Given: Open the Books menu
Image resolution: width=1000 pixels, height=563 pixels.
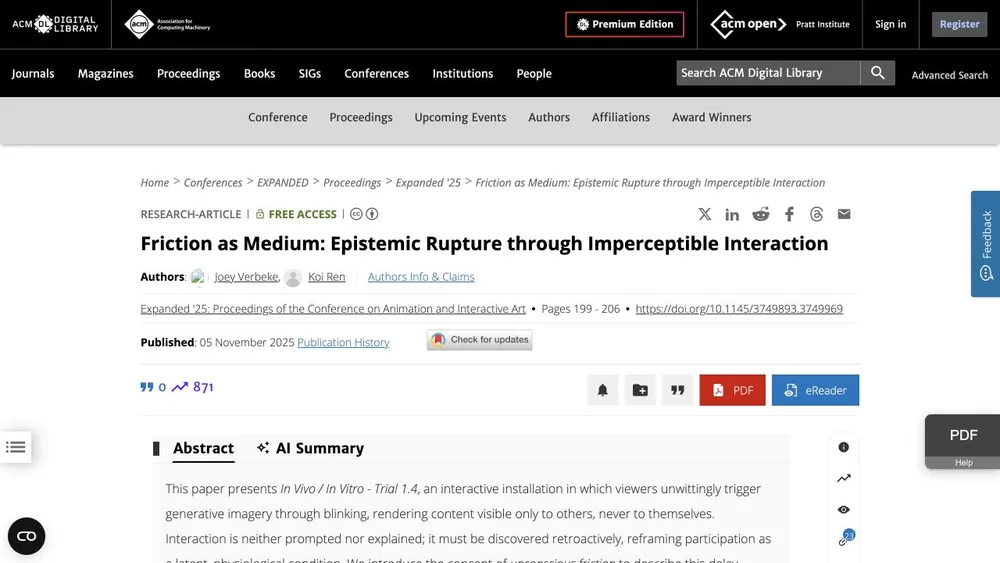Looking at the screenshot, I should point(260,73).
